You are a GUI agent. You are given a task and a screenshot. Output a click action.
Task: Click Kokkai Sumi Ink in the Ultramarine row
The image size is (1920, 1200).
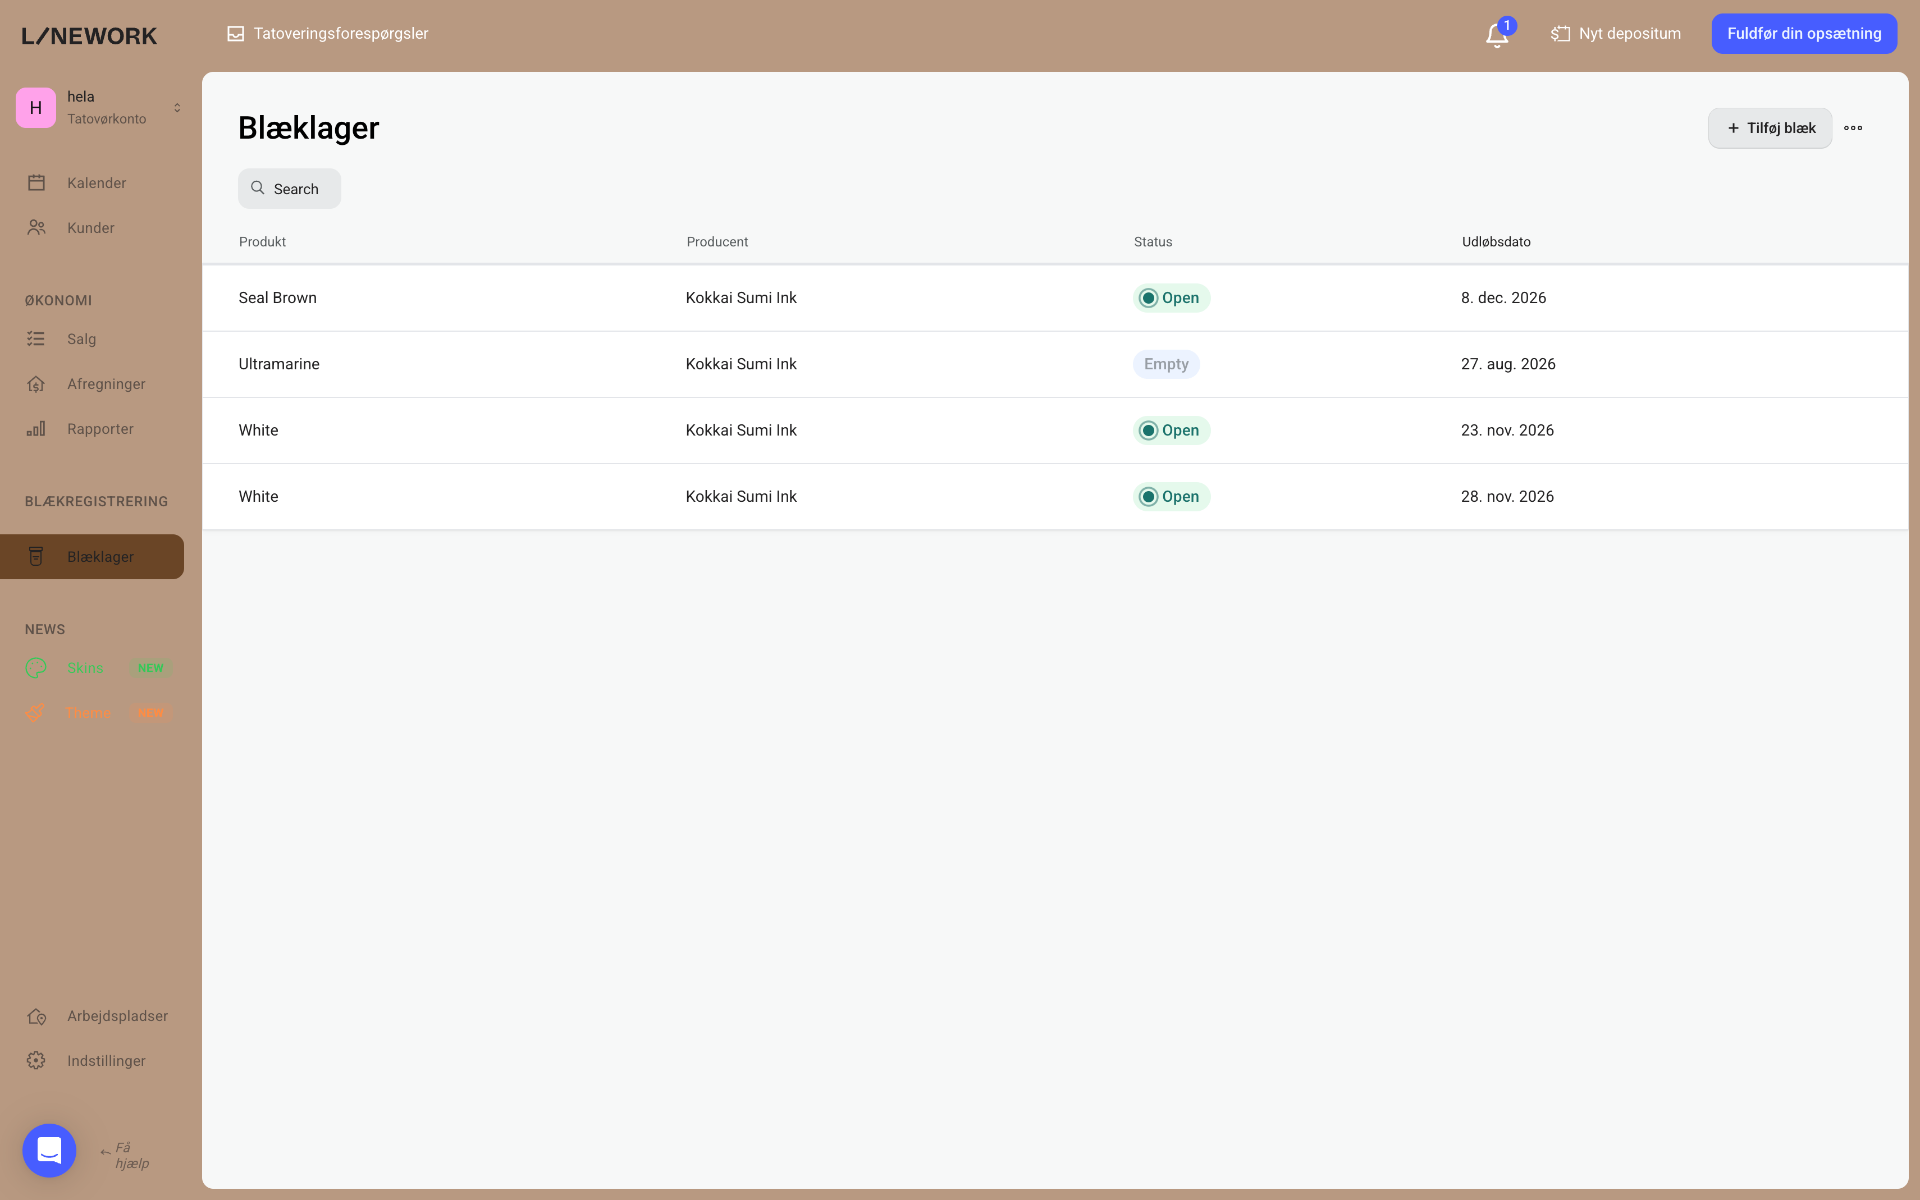(x=741, y=364)
